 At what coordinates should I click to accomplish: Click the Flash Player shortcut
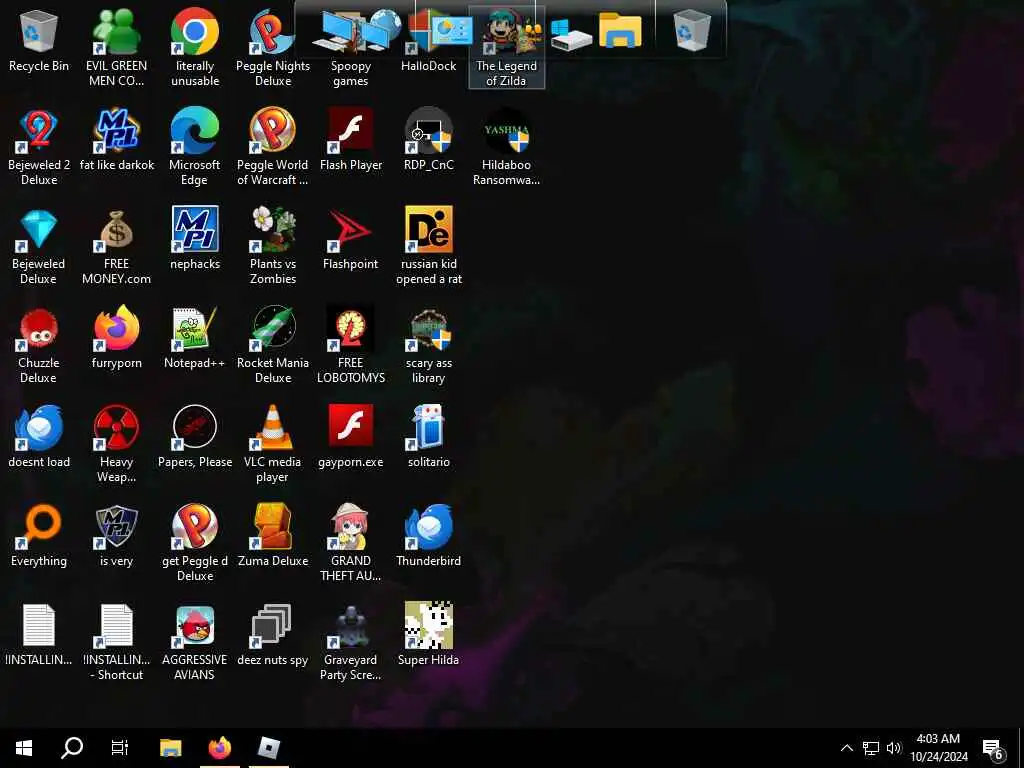pos(351,140)
